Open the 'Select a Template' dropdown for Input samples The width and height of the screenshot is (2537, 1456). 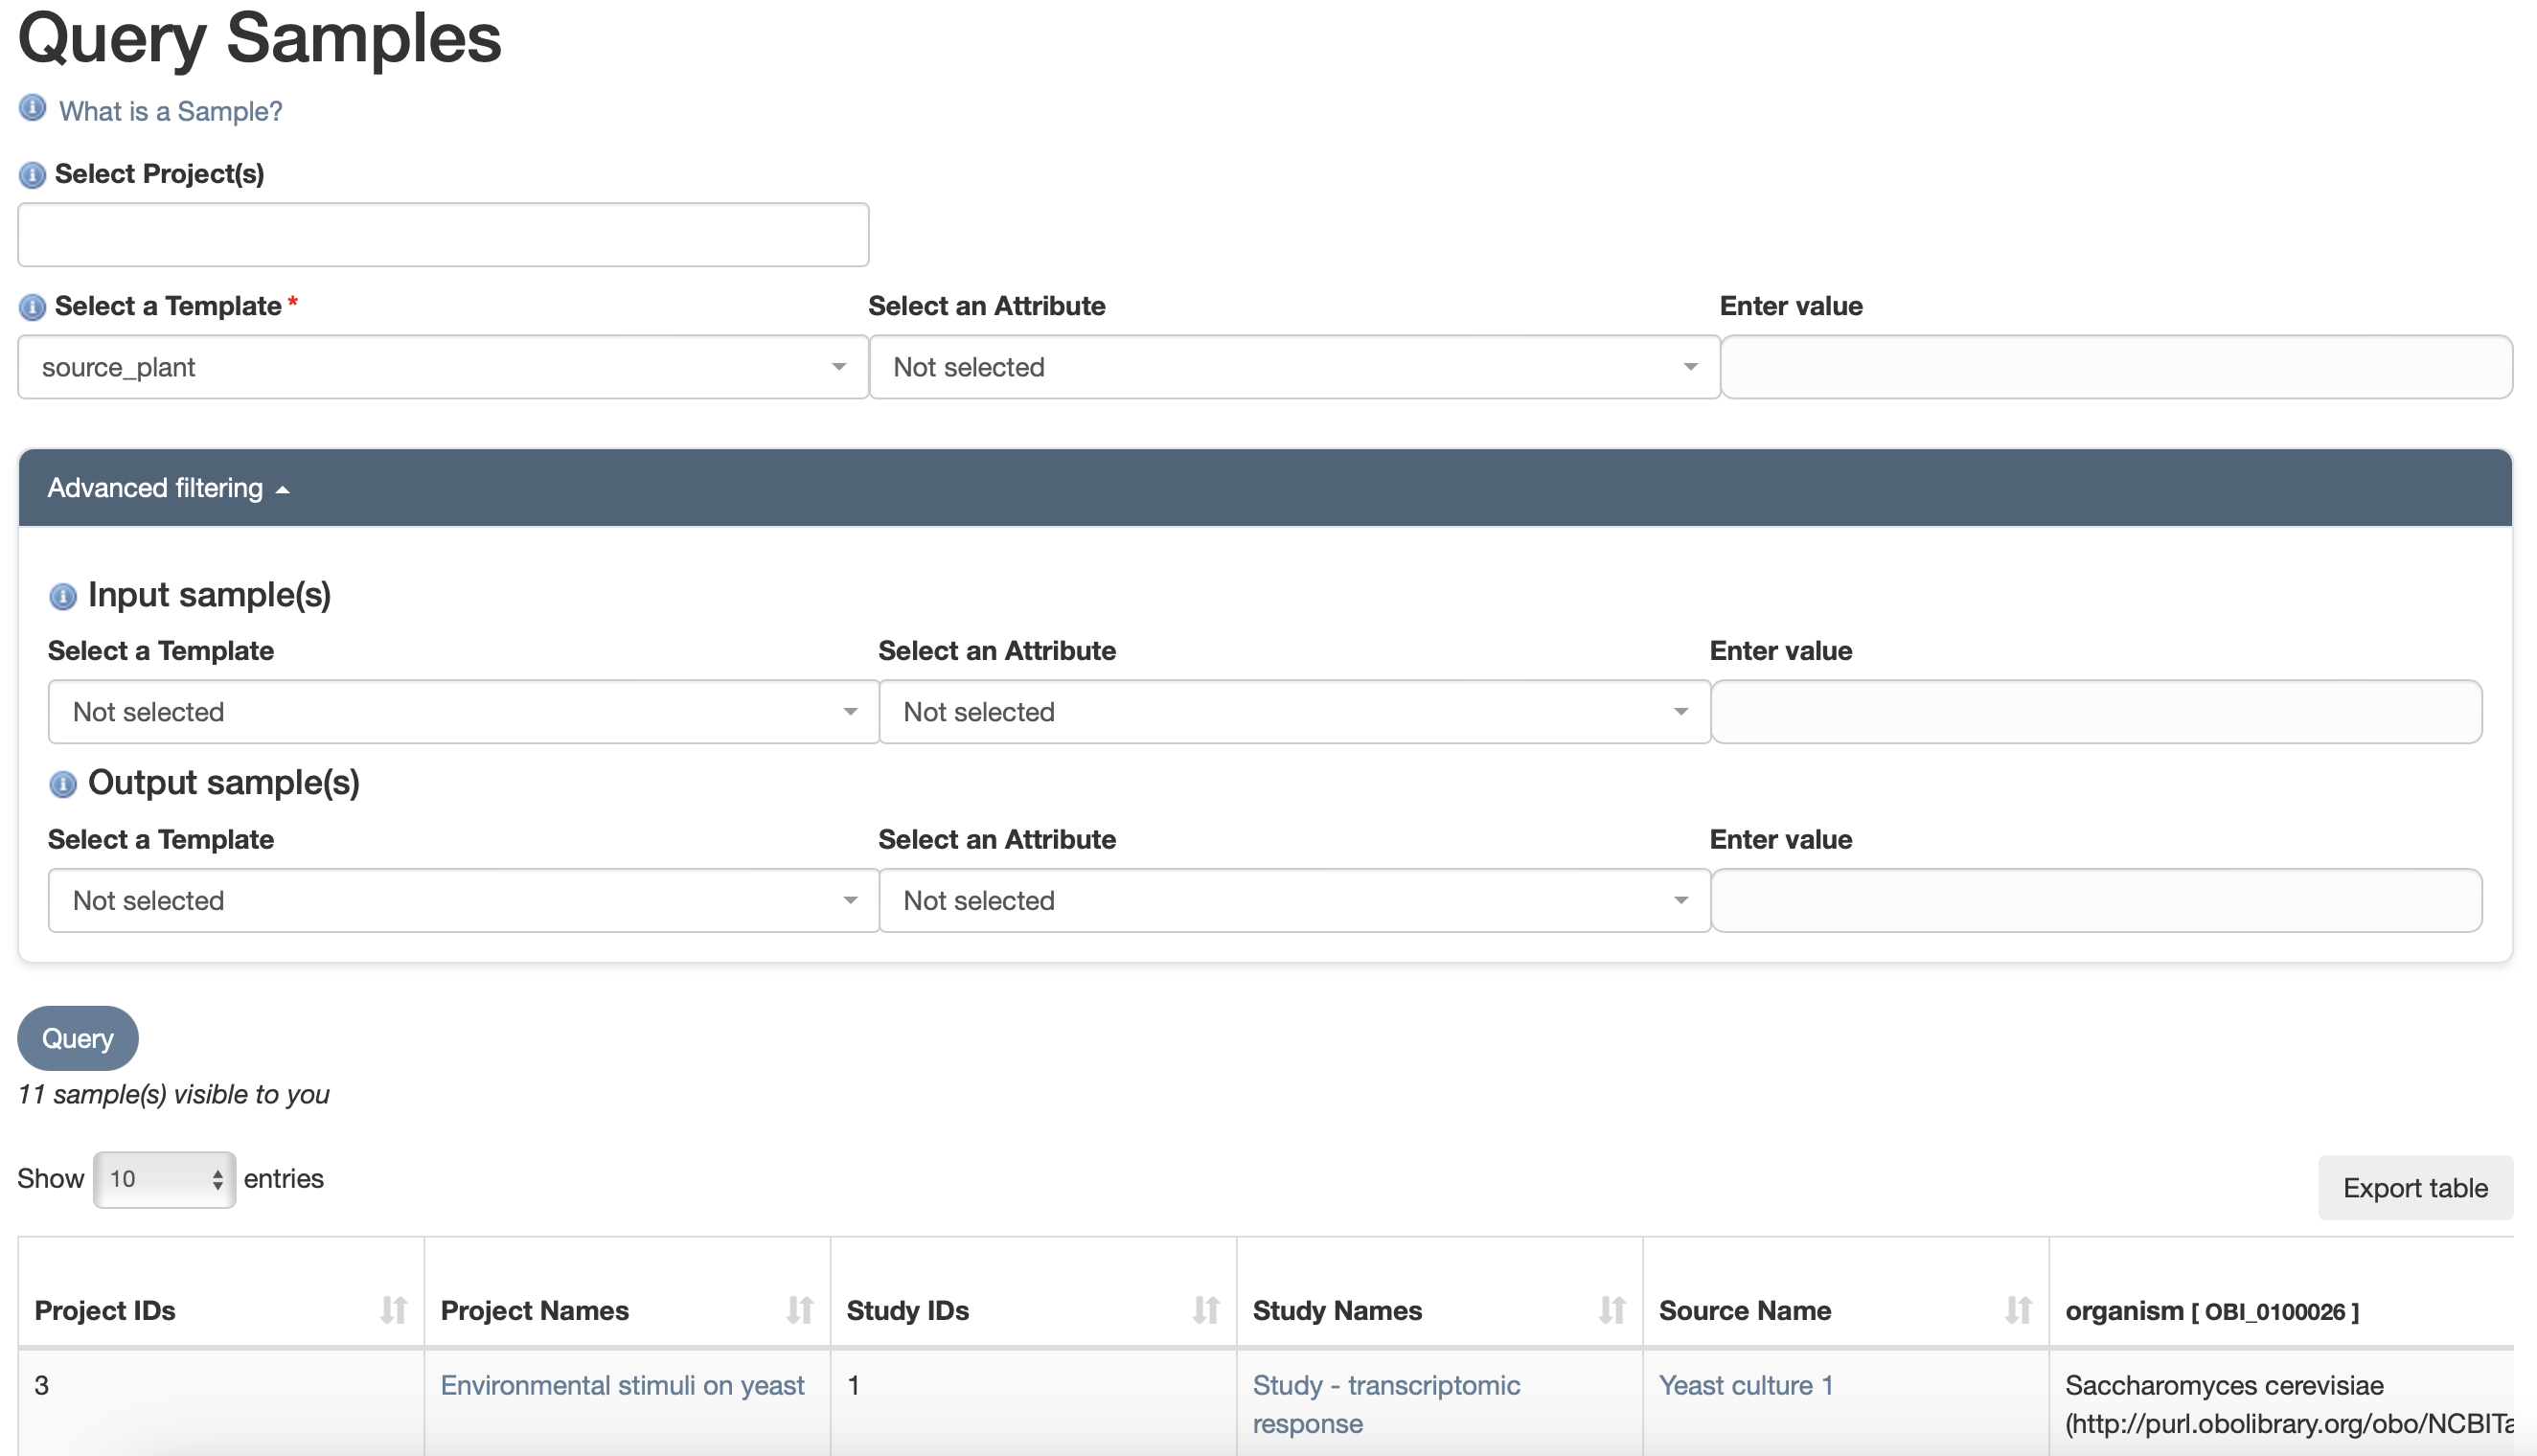pyautogui.click(x=462, y=711)
